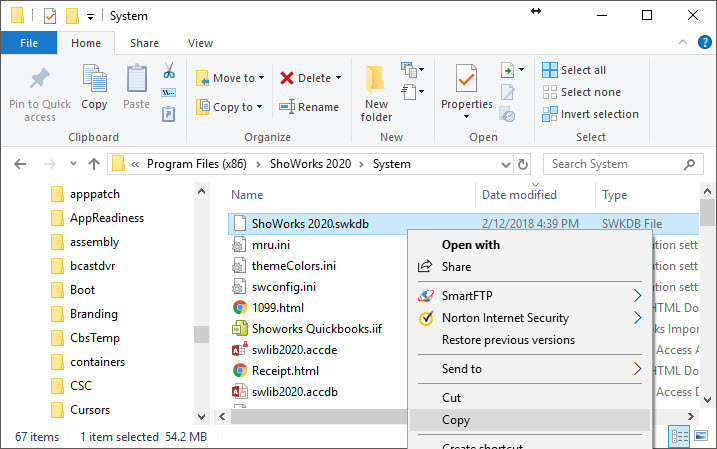Image resolution: width=717 pixels, height=449 pixels.
Task: Expand the Delete options arrow
Action: 338,78
